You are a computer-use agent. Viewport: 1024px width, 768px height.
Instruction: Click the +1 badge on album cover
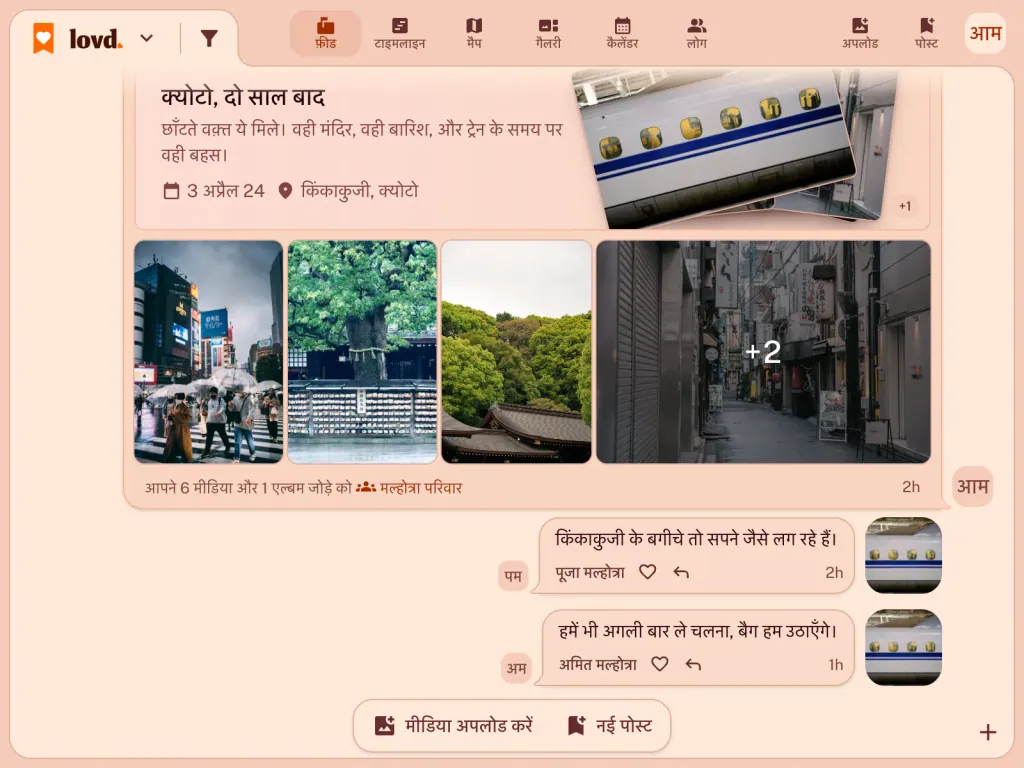pyautogui.click(x=904, y=206)
